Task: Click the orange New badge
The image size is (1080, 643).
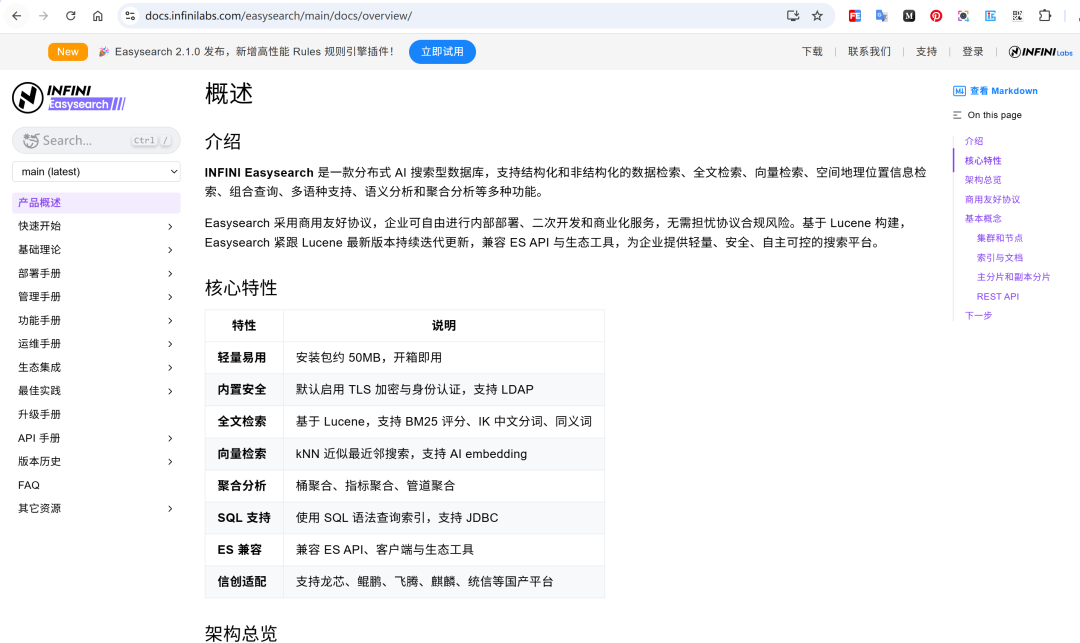Action: pos(68,52)
